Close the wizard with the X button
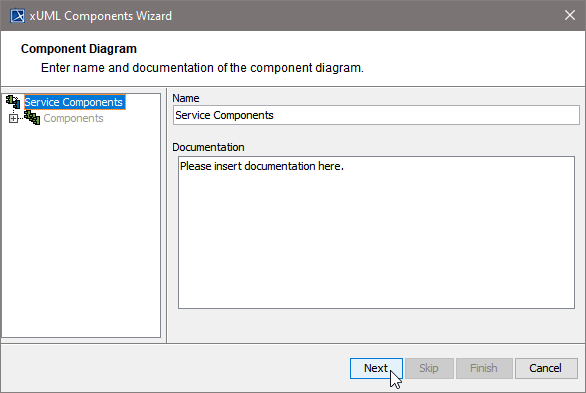586x393 pixels. coord(570,15)
